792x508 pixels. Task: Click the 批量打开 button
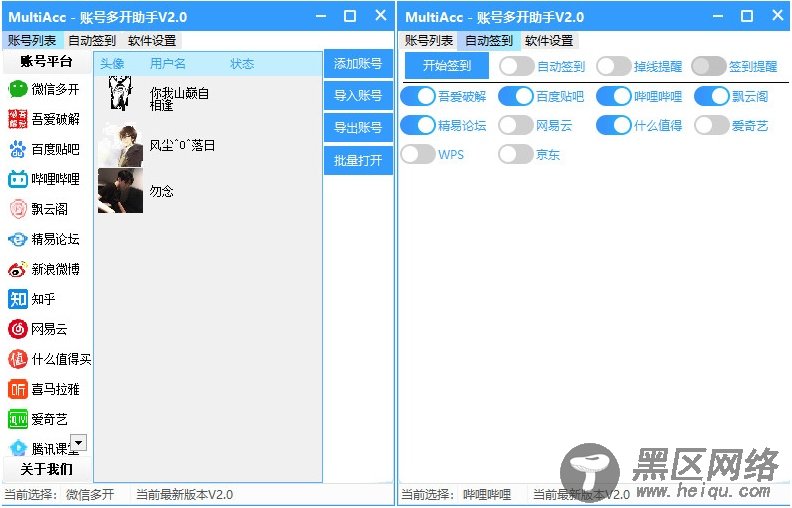tap(358, 161)
